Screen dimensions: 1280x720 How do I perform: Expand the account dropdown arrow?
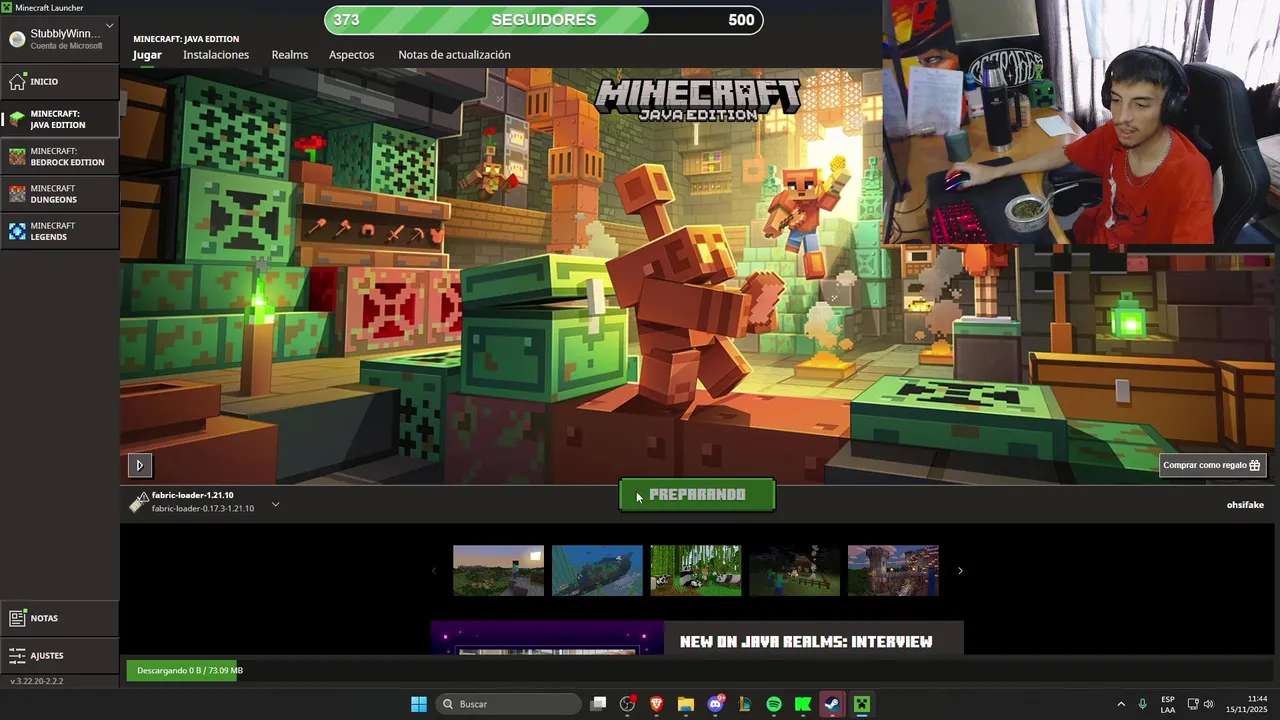109,26
